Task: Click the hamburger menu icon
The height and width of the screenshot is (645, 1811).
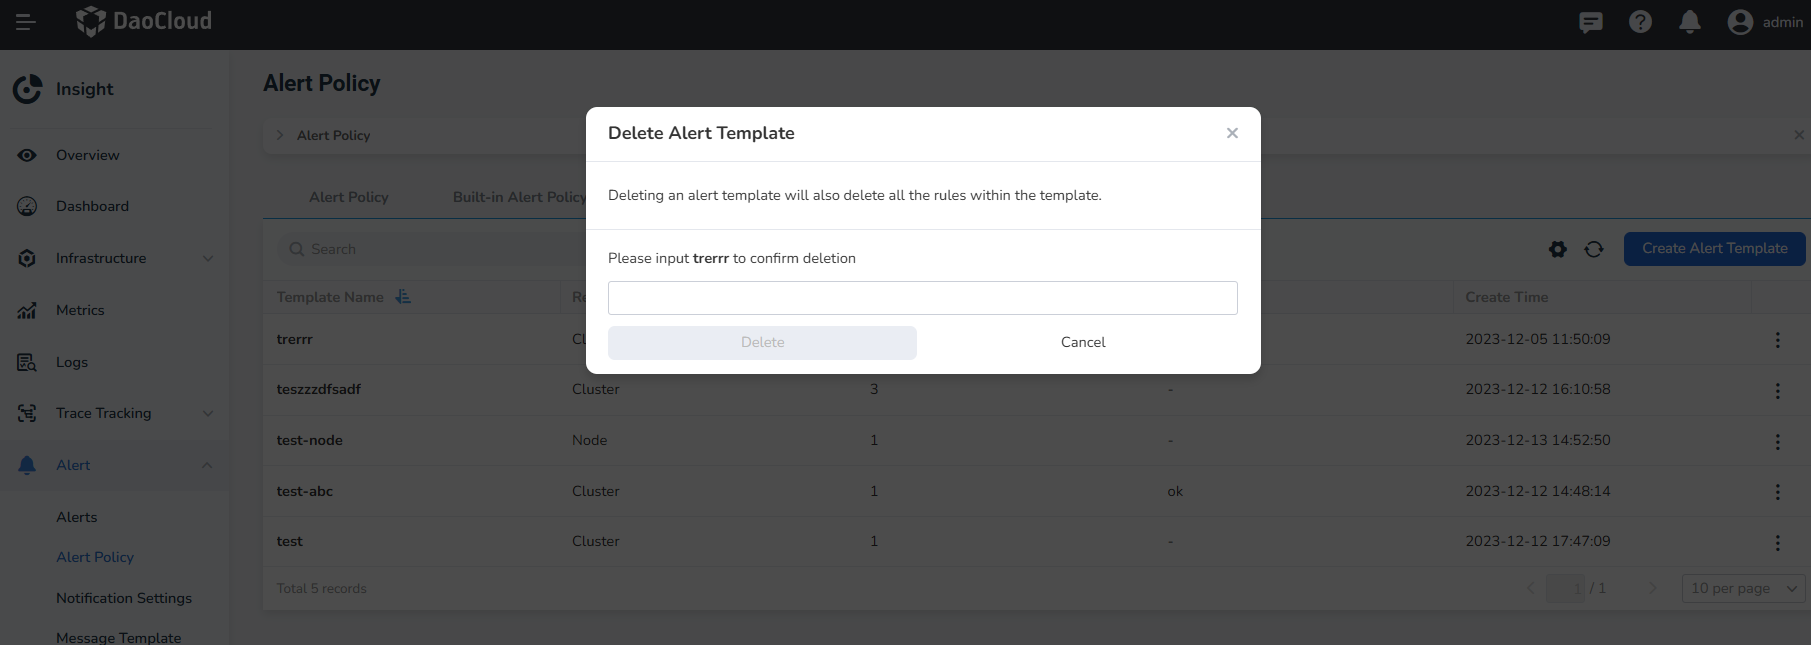Action: [26, 22]
